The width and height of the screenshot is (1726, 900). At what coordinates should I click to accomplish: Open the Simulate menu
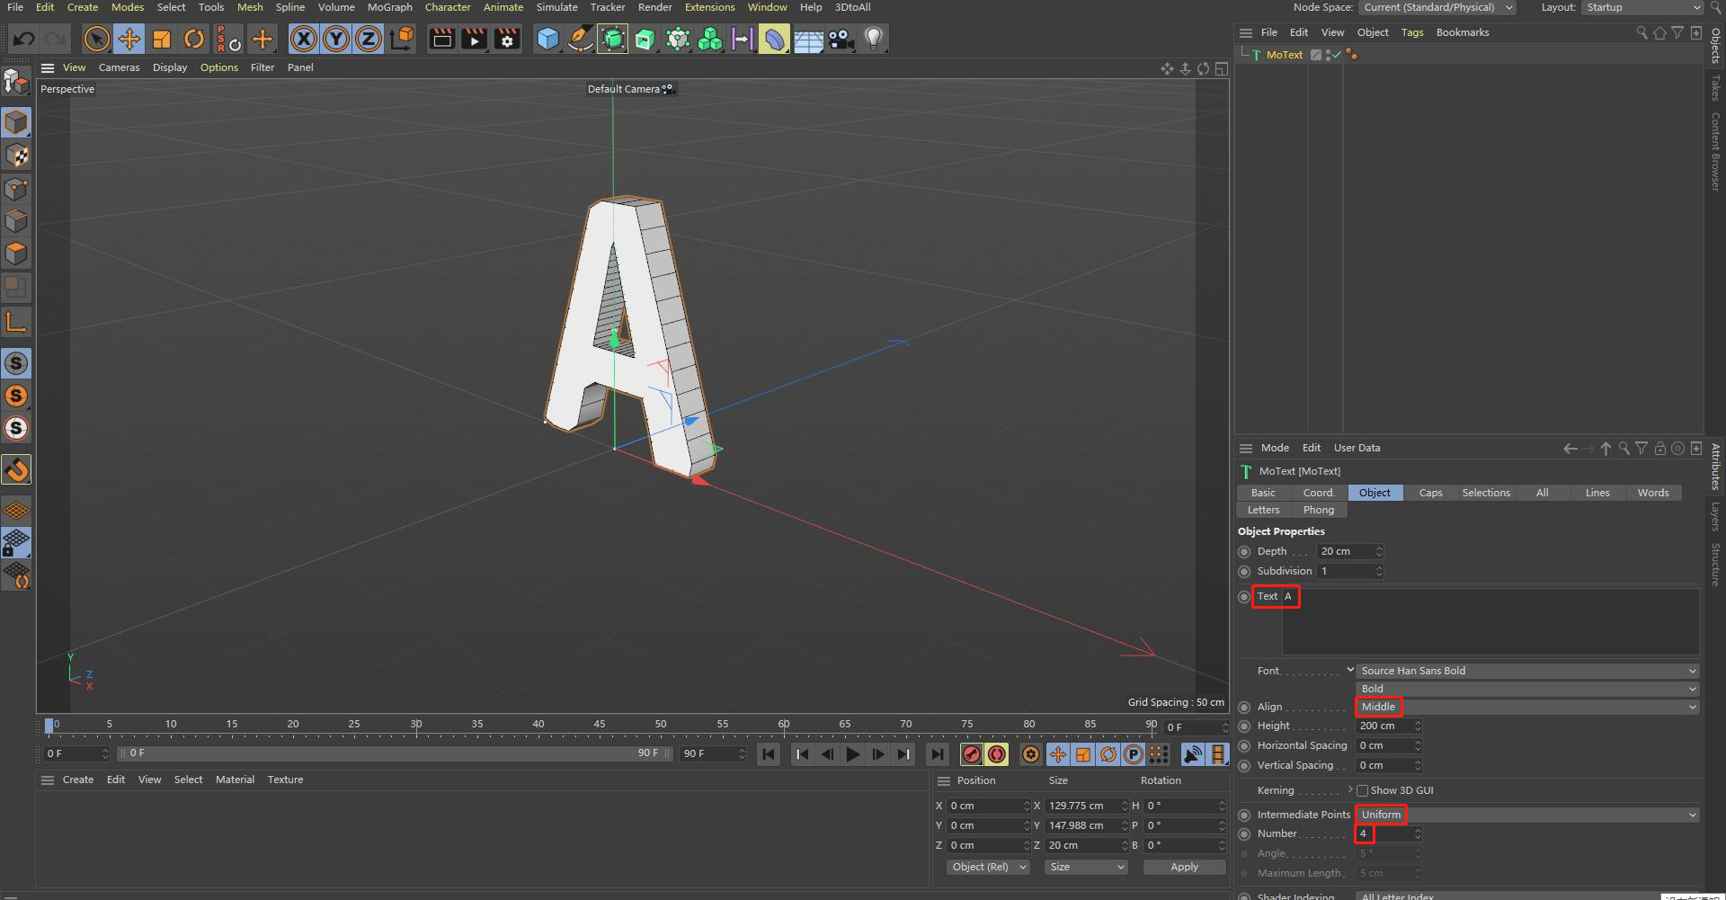557,7
